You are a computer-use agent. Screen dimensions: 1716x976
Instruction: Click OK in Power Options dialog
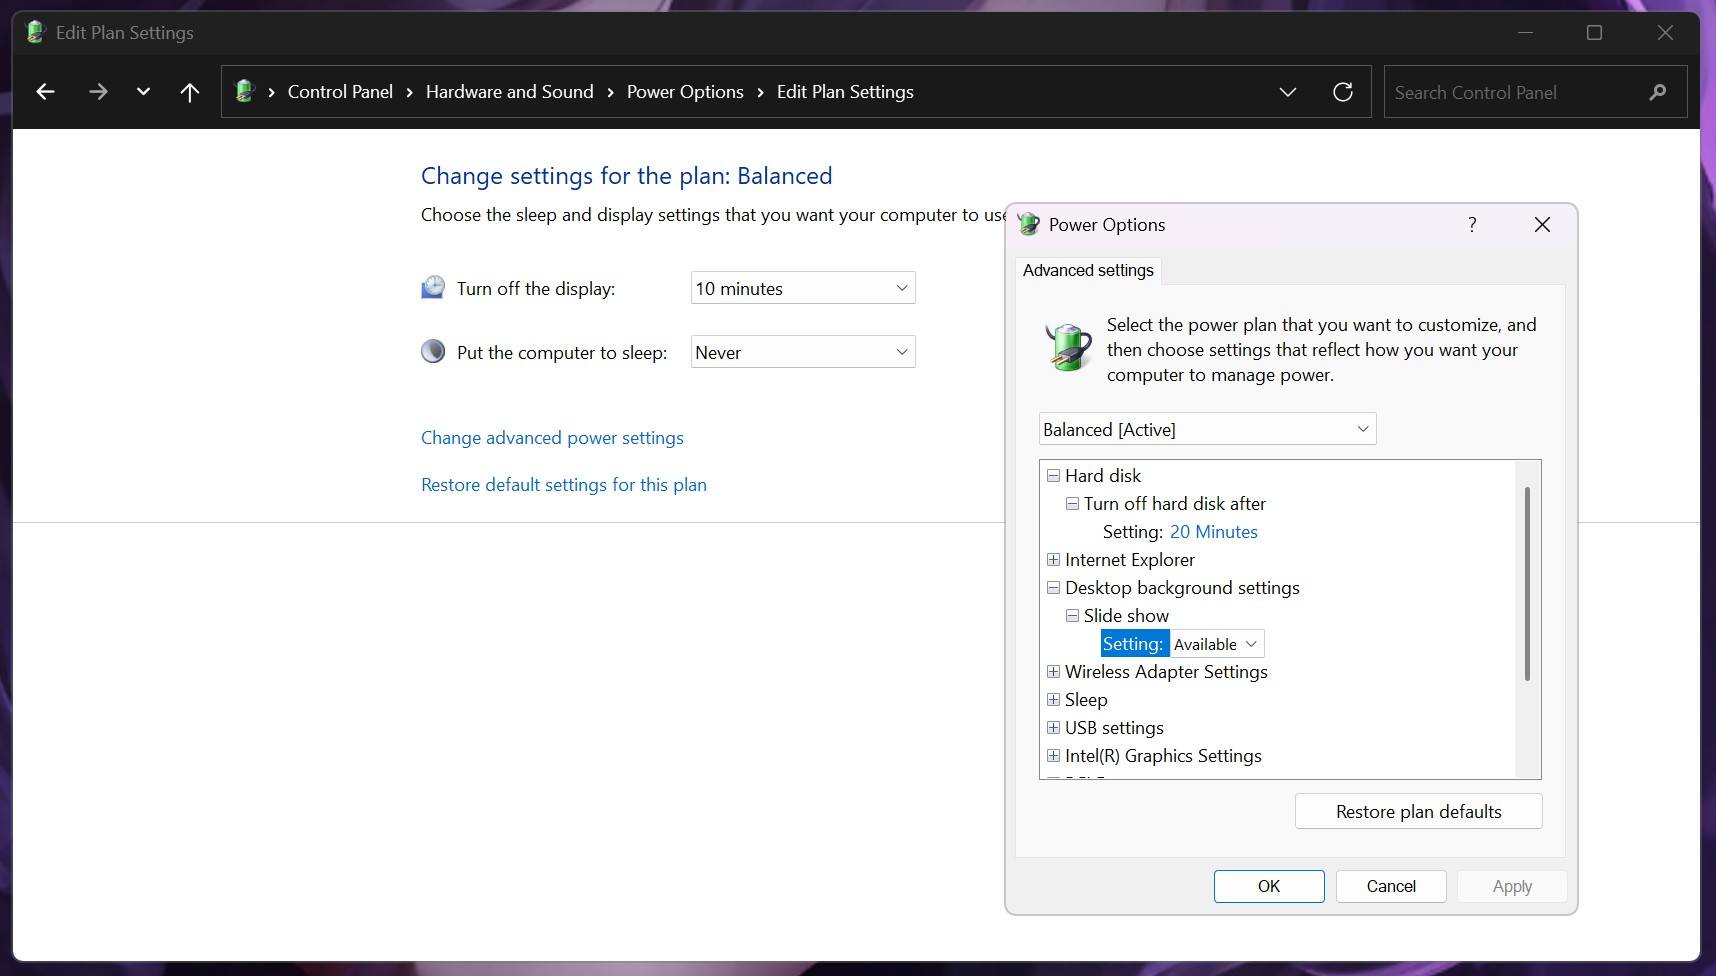point(1269,886)
